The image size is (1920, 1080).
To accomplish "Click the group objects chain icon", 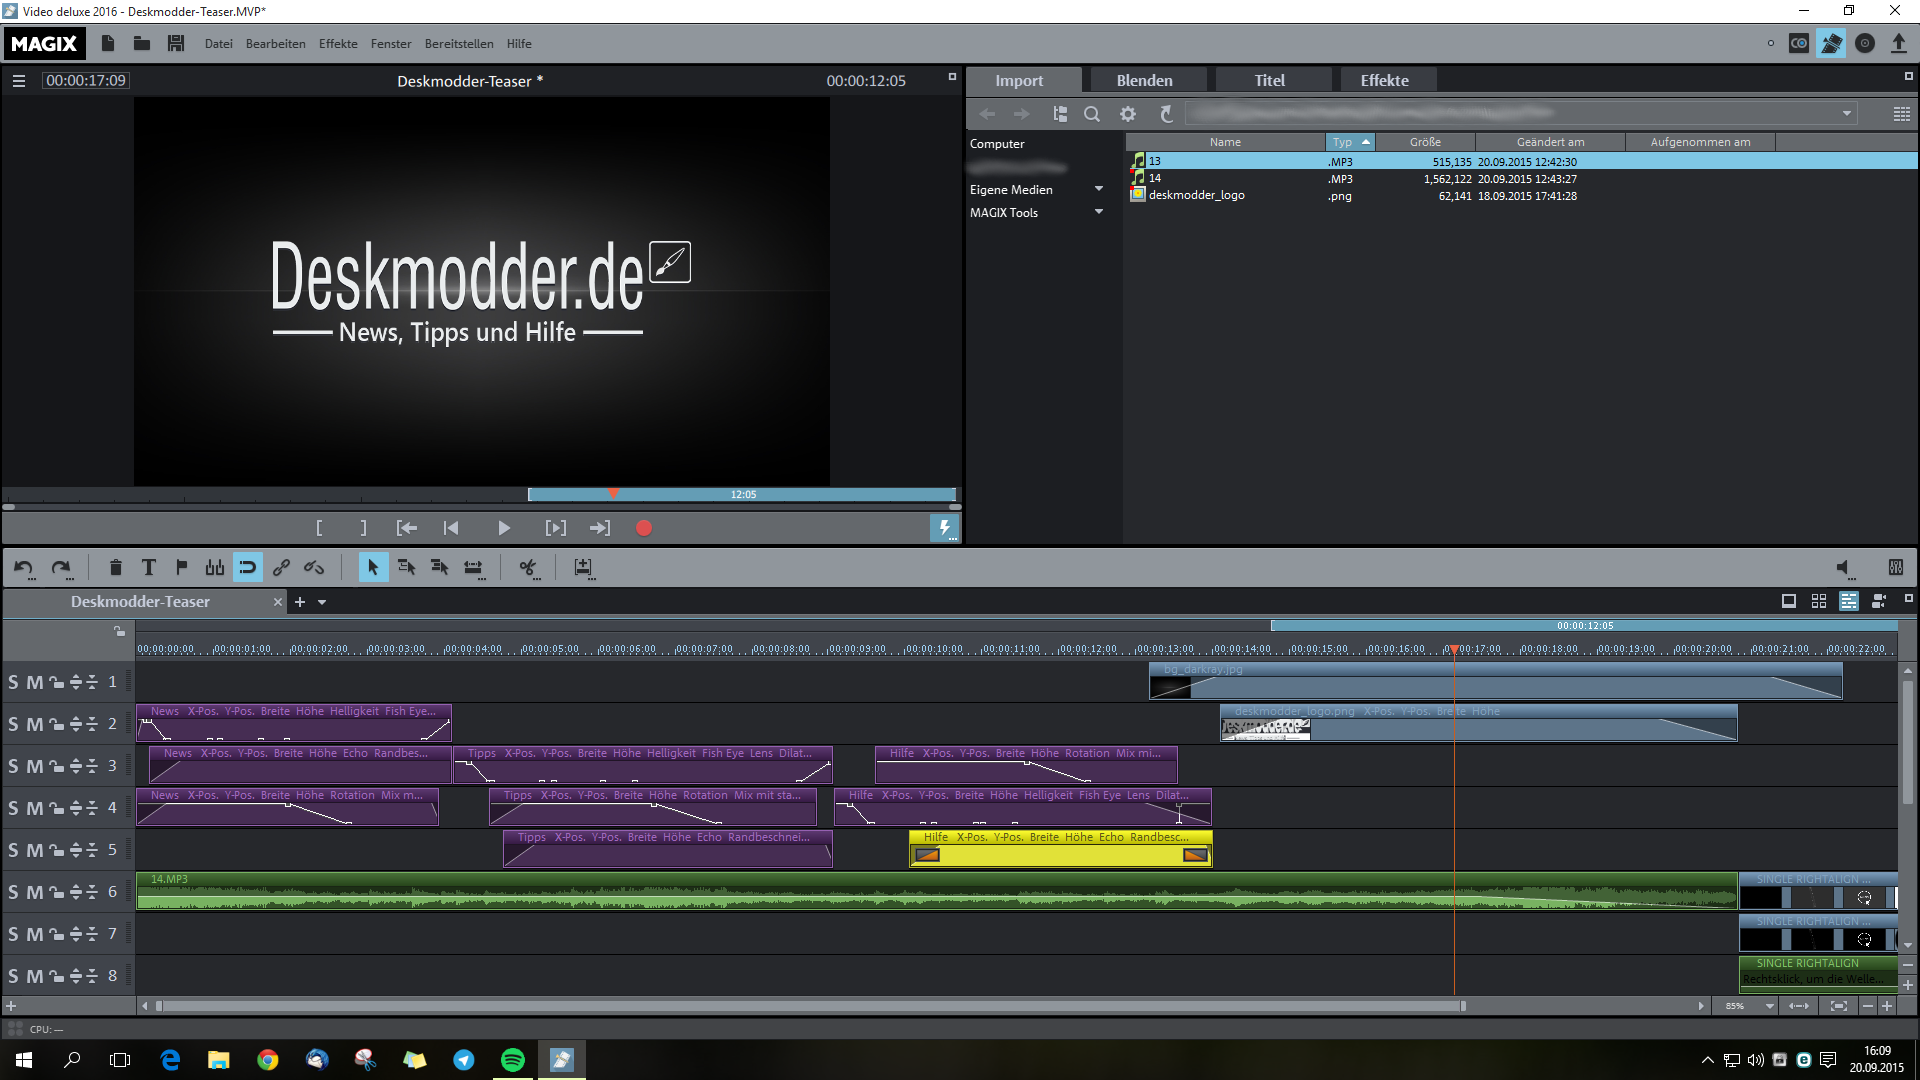I will coord(281,568).
